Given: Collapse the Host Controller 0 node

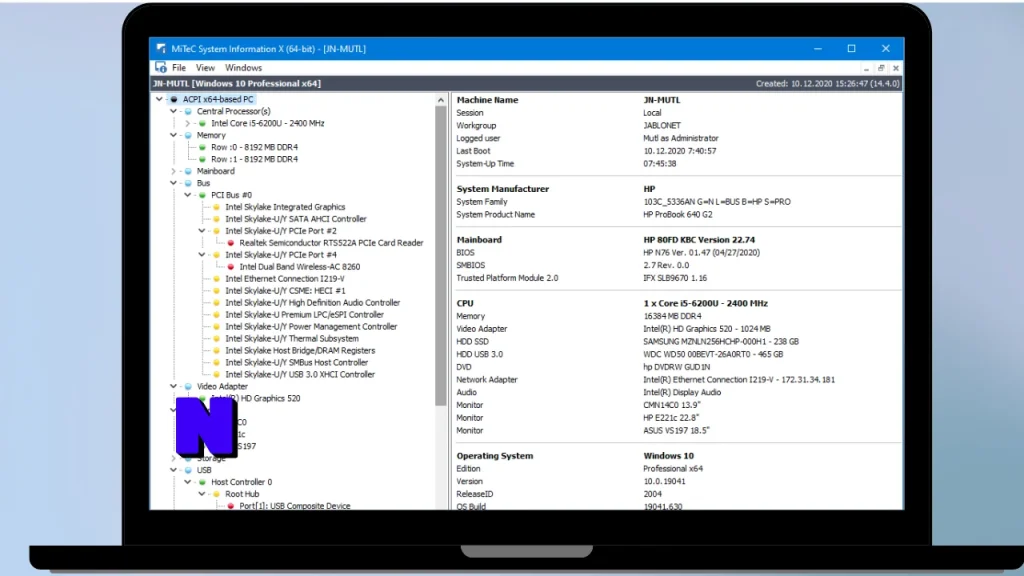Looking at the screenshot, I should pos(187,482).
